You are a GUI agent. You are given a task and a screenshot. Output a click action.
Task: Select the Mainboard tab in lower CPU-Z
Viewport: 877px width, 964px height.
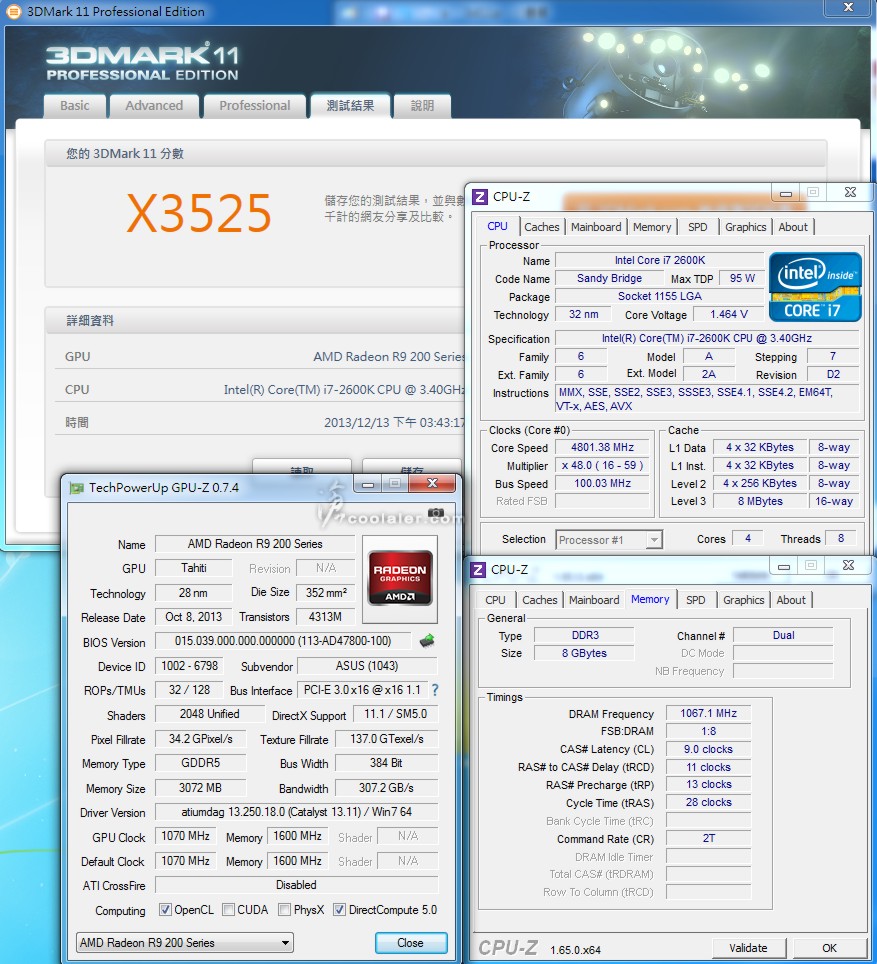(594, 600)
